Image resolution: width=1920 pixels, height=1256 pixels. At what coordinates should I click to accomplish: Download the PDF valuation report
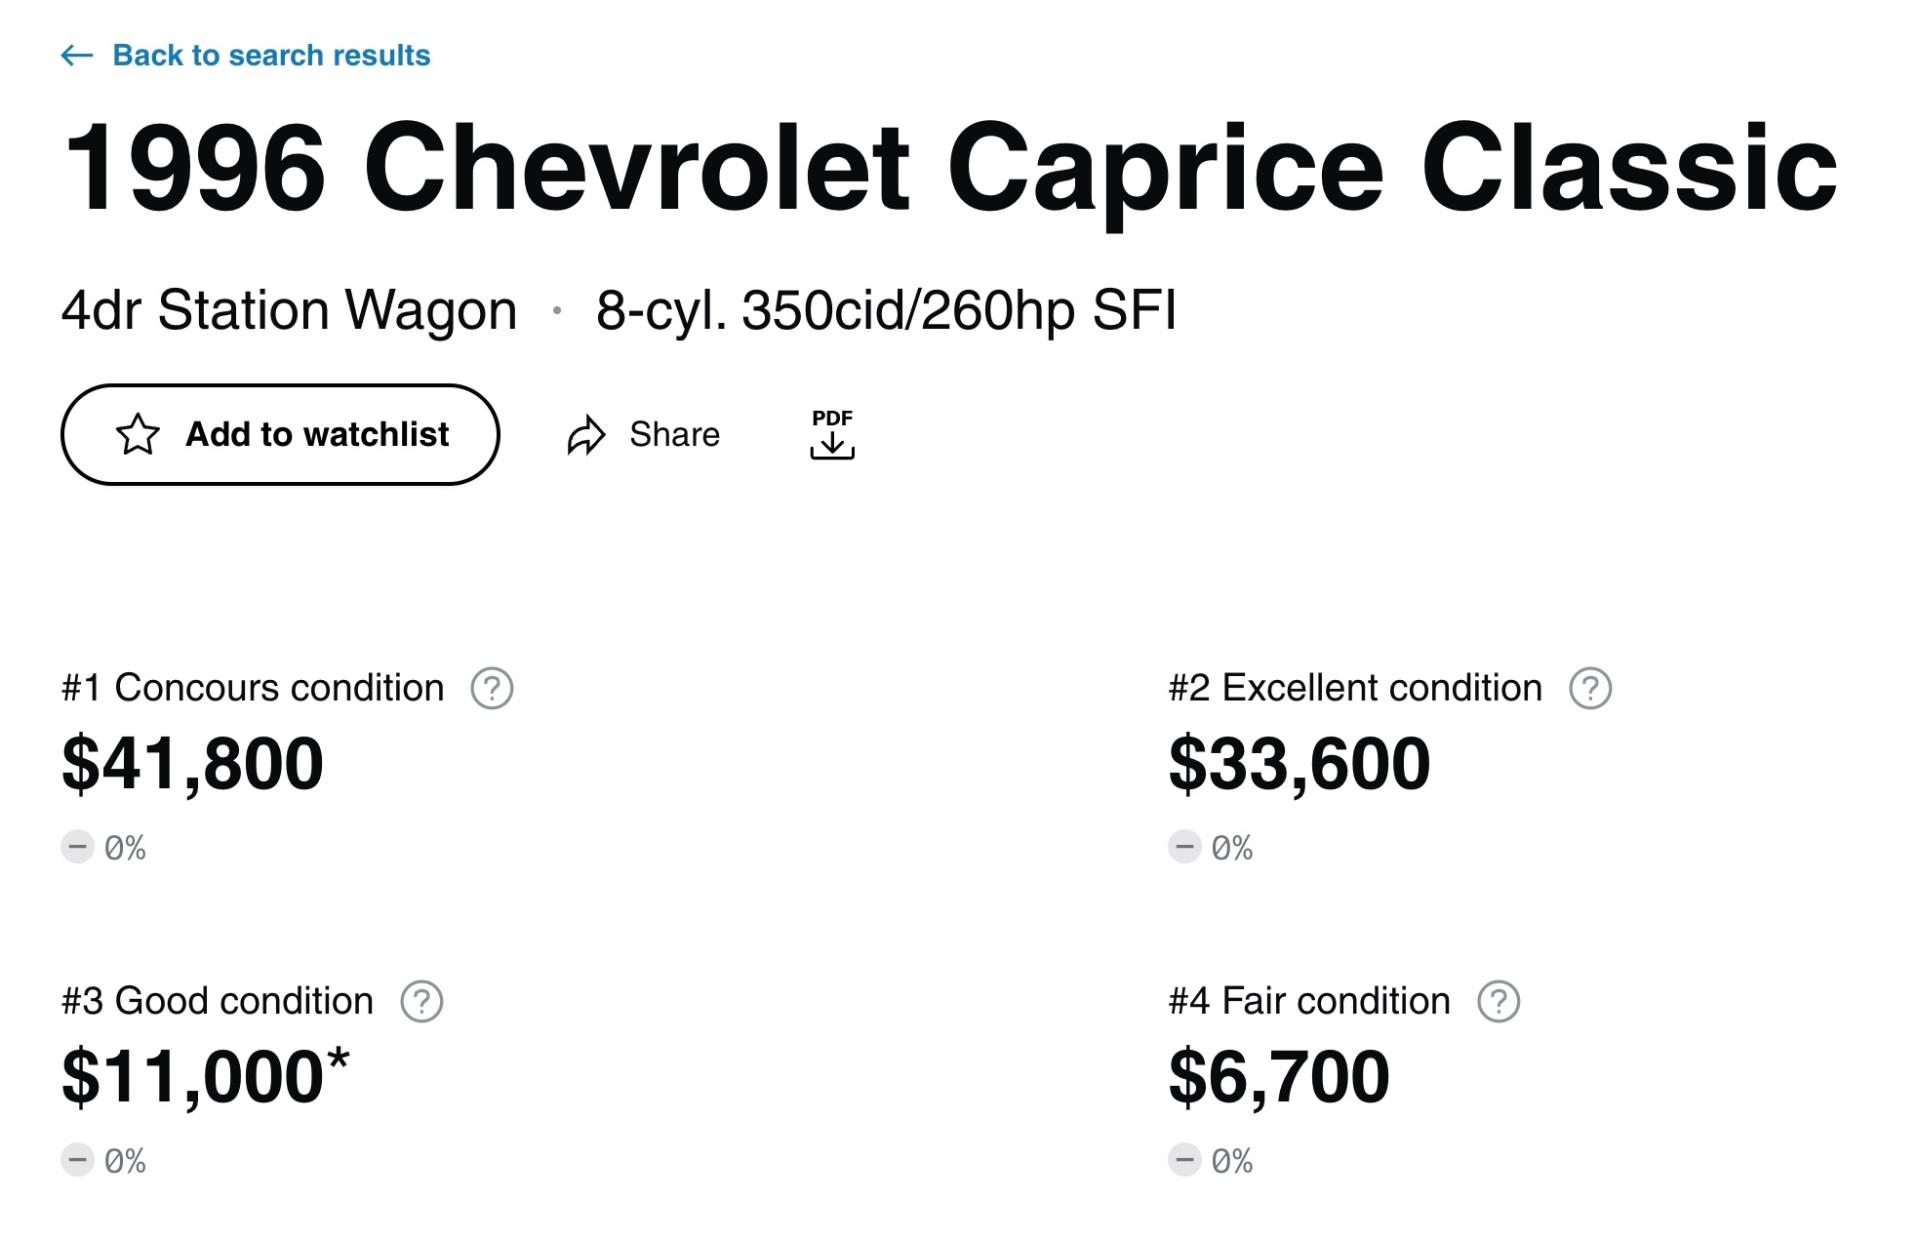coord(832,434)
